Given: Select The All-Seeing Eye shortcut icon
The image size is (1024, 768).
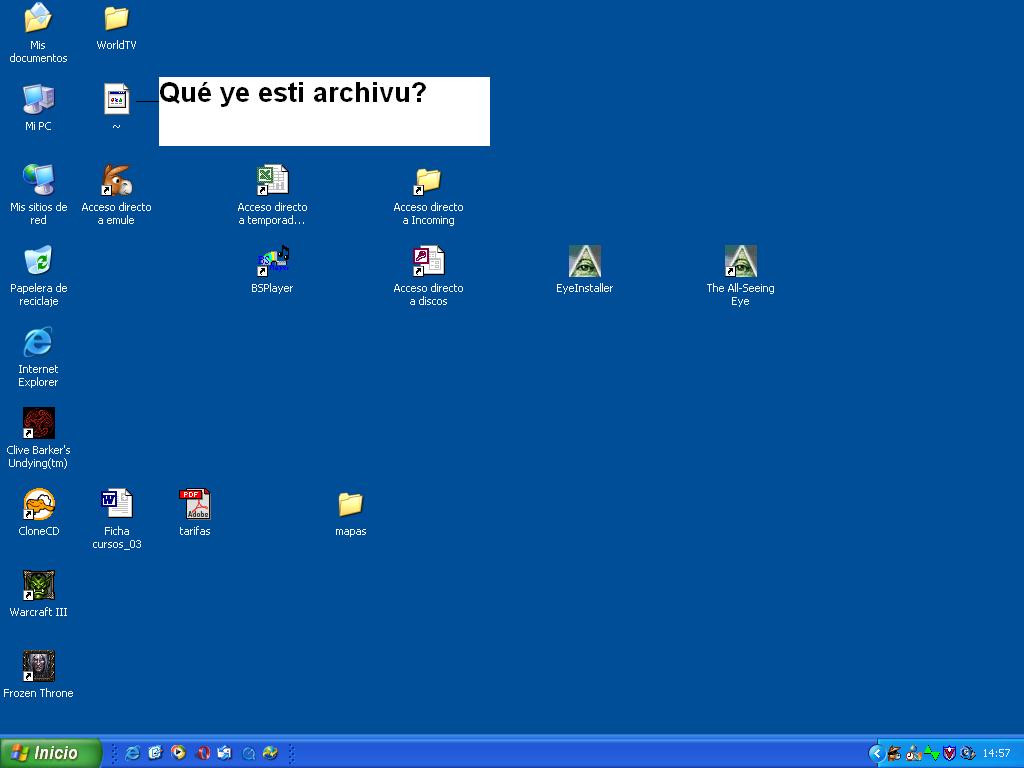Looking at the screenshot, I should coord(740,262).
